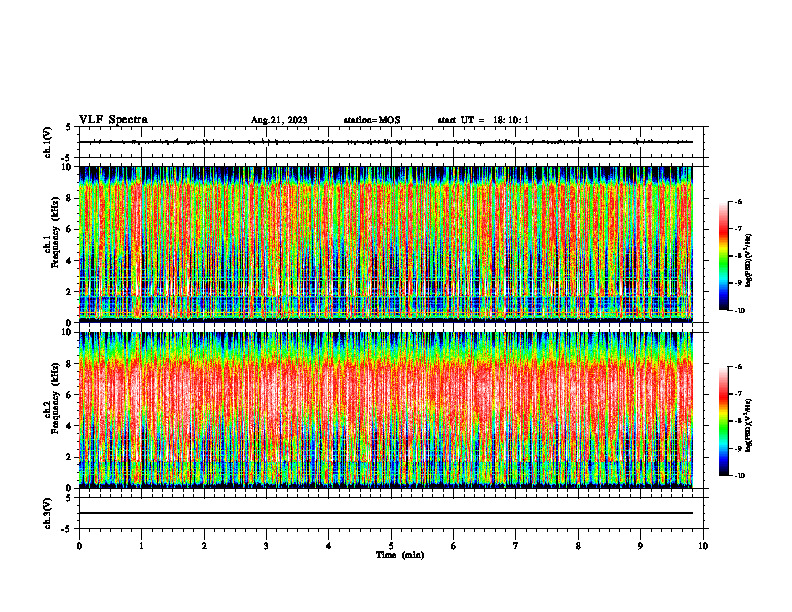Click the "10" tick on the time axis
The width and height of the screenshot is (792, 612).
pyautogui.click(x=703, y=546)
